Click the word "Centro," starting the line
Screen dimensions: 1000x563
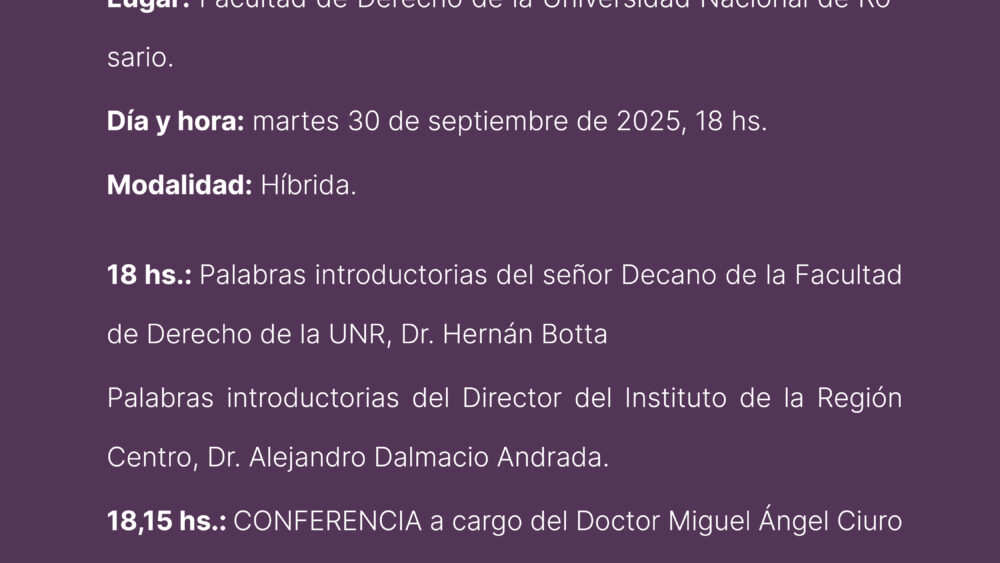(x=152, y=458)
